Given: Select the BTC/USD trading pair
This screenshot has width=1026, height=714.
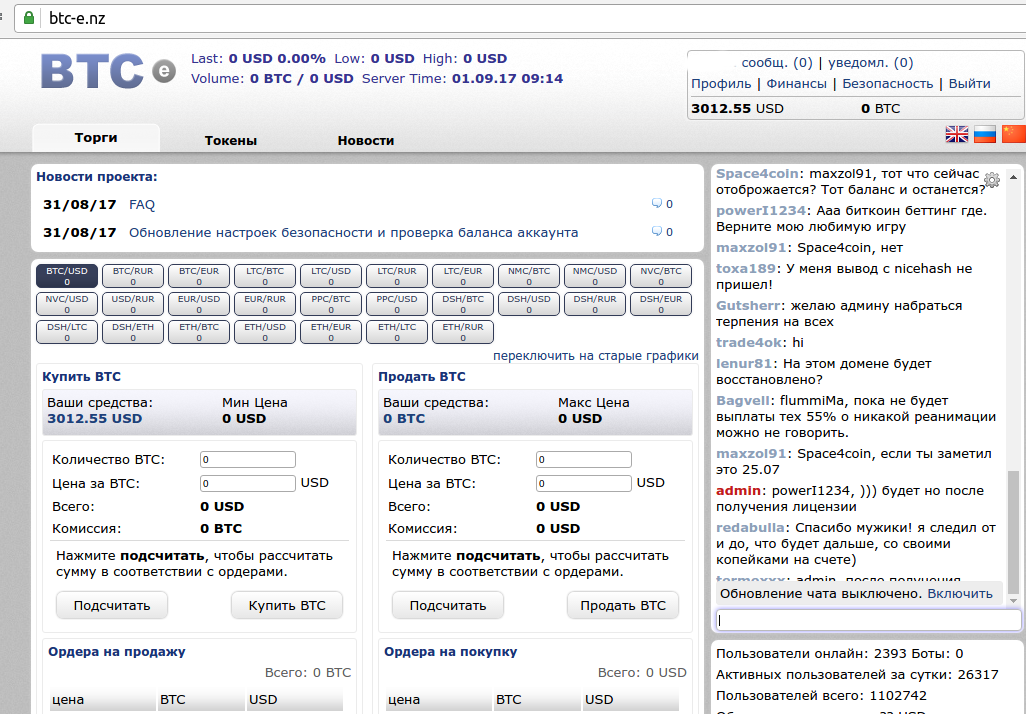Looking at the screenshot, I should coord(67,276).
